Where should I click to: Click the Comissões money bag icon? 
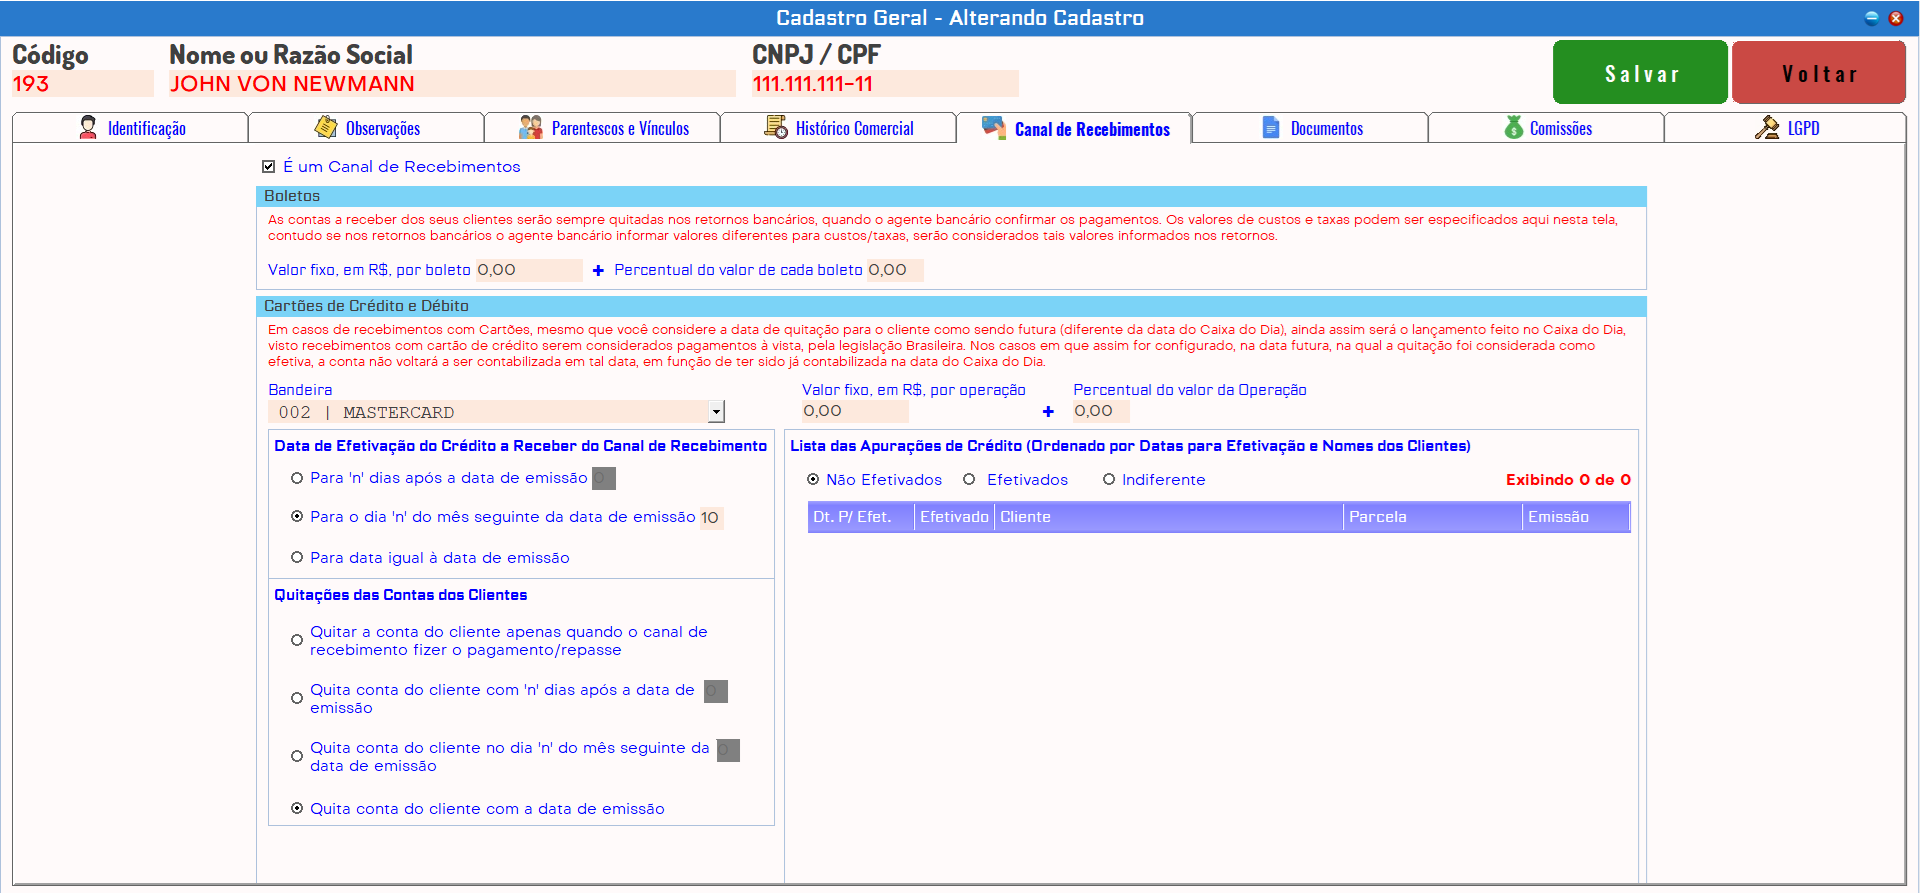pos(1513,127)
